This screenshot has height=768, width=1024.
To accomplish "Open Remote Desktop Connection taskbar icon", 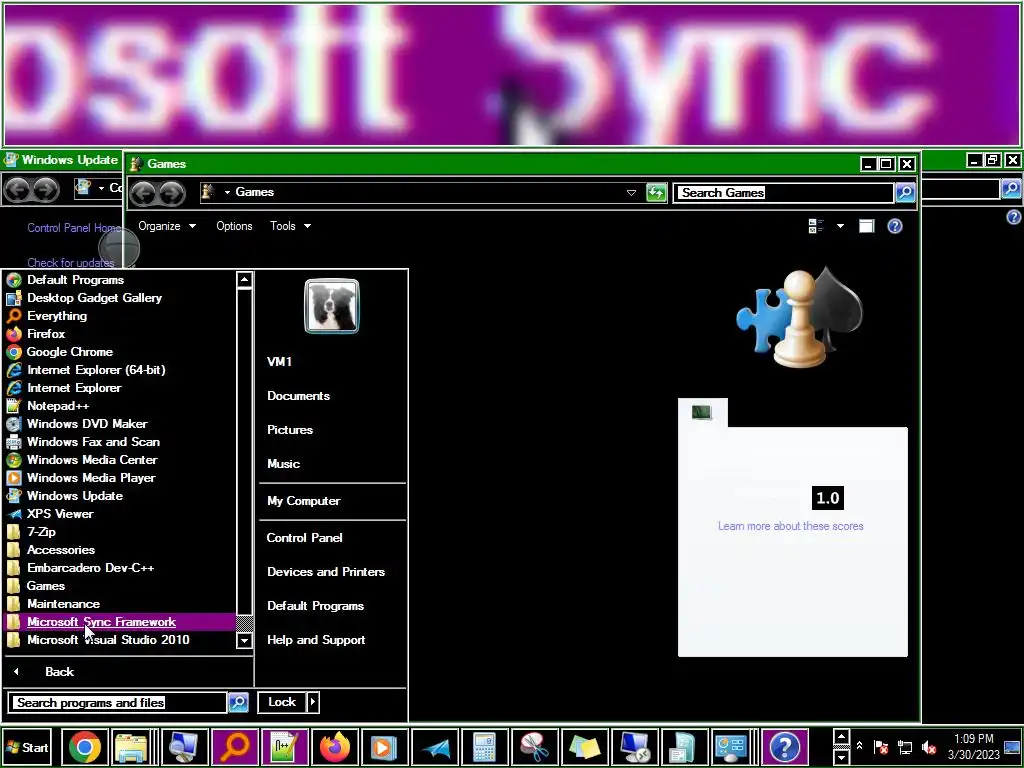I will click(634, 746).
